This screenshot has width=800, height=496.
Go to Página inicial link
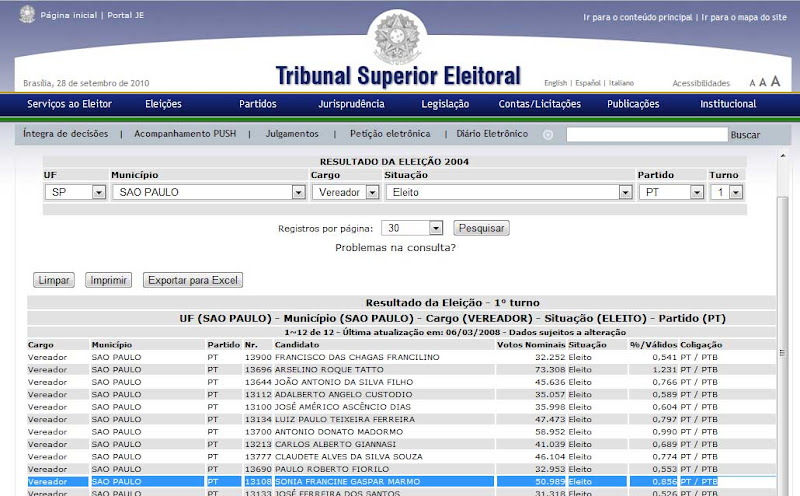coord(69,15)
